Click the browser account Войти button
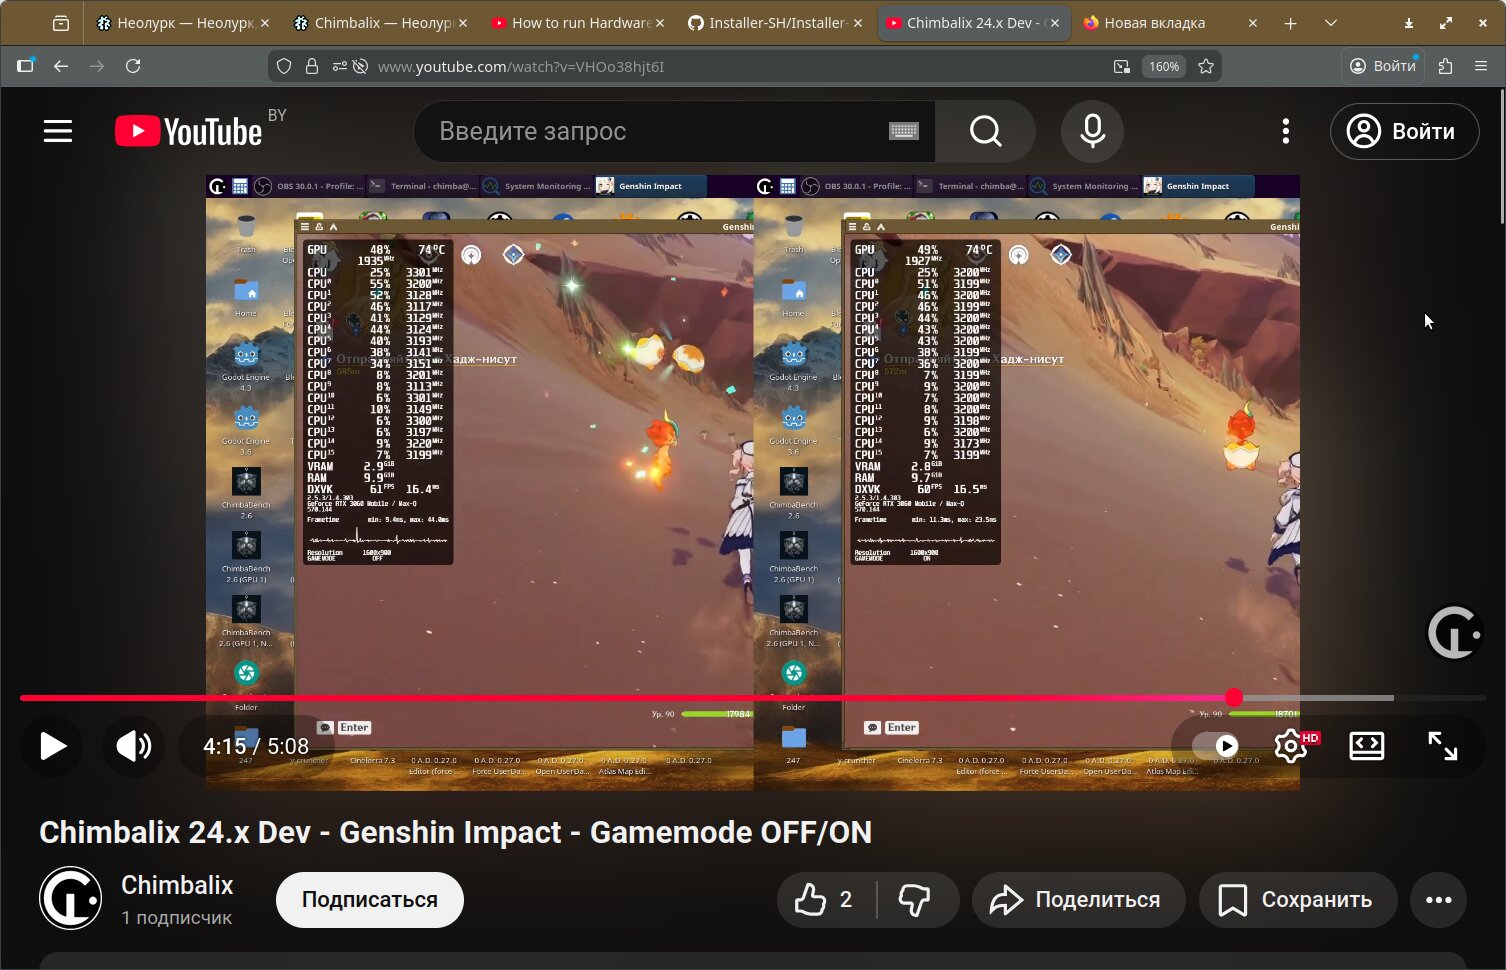Screen dimensions: 1506x970 [x=1382, y=66]
